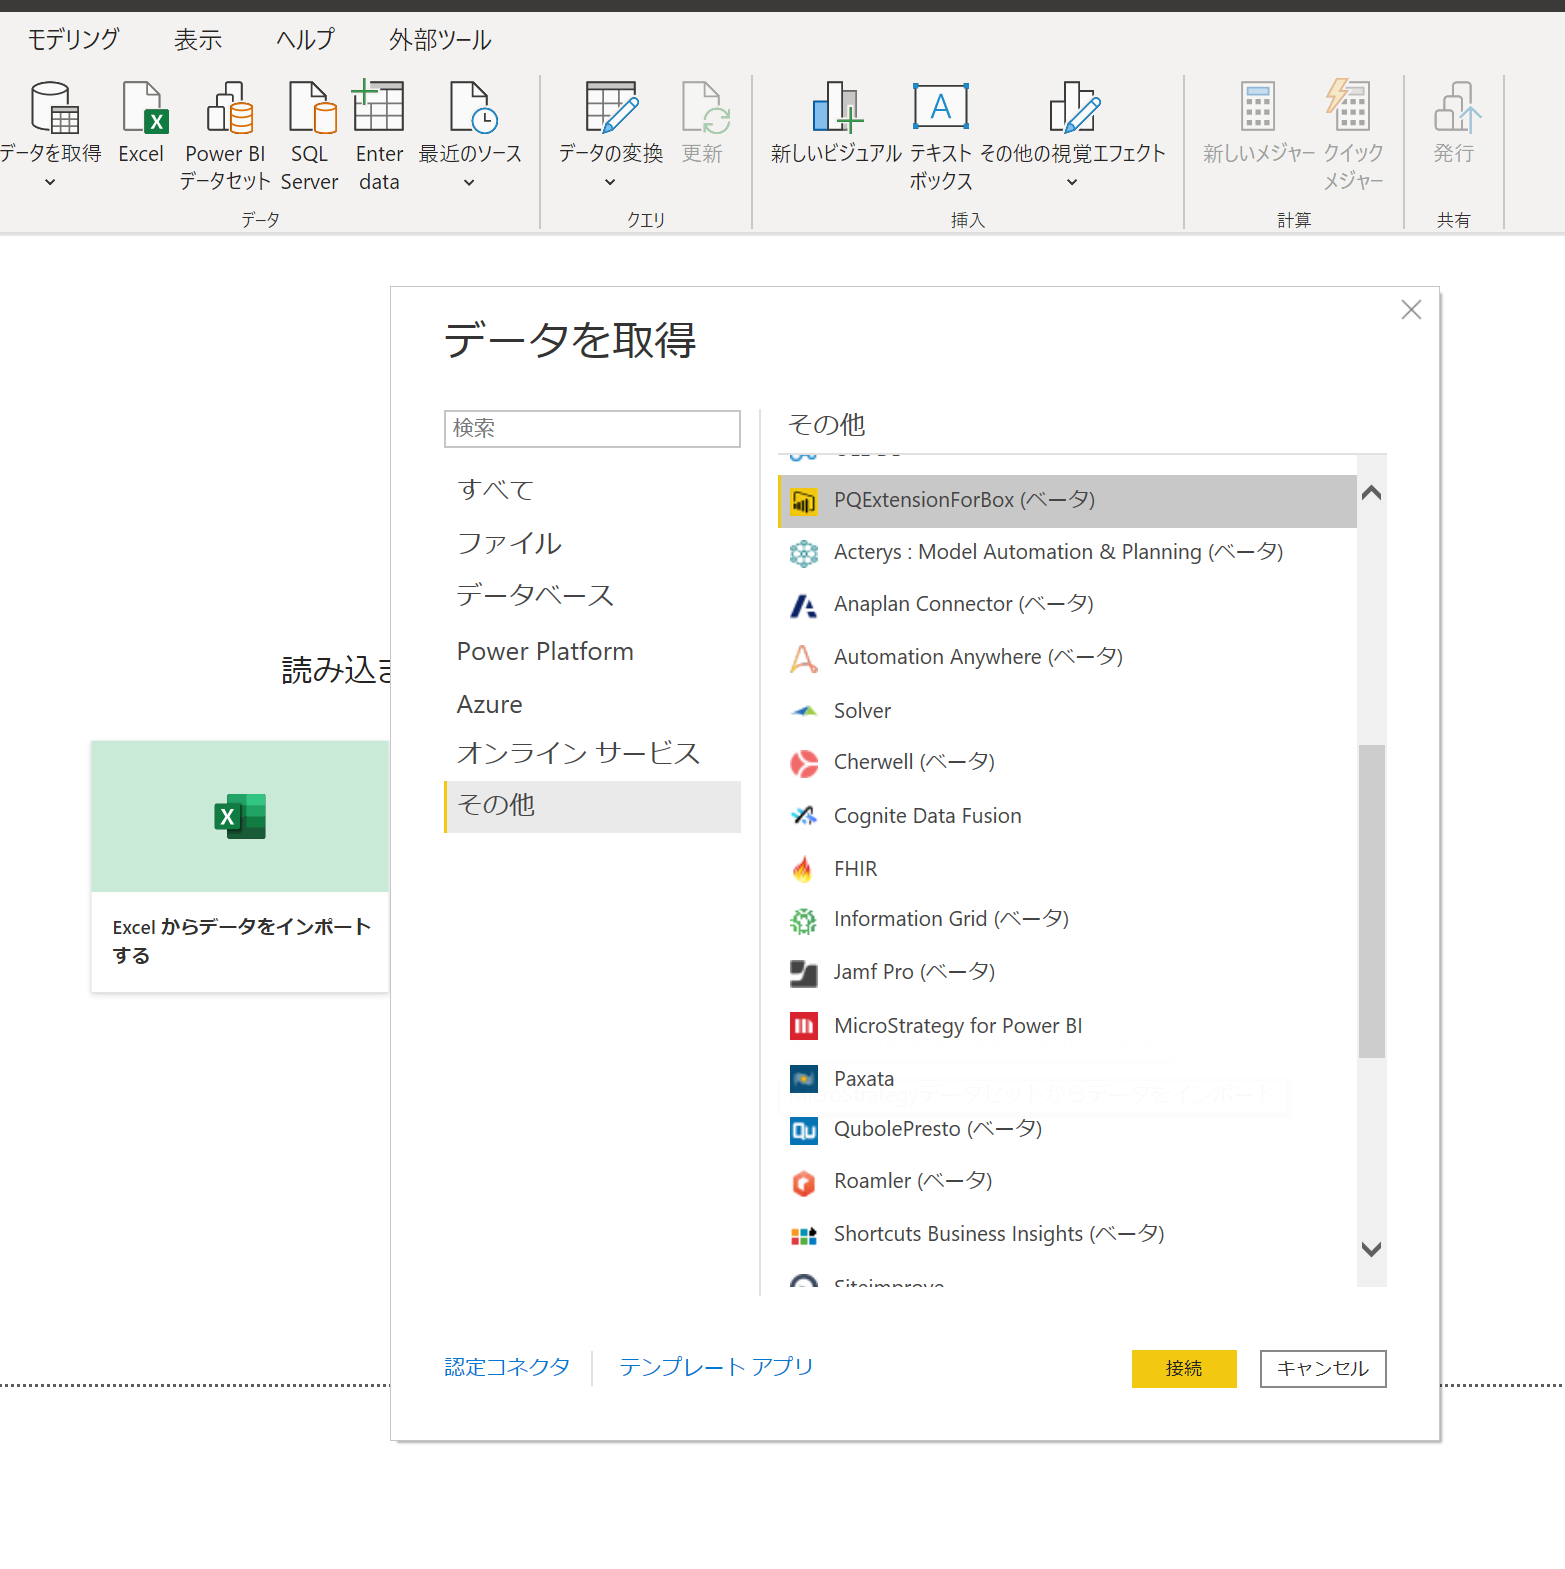Click the Shortcuts Business Insights icon

[803, 1236]
